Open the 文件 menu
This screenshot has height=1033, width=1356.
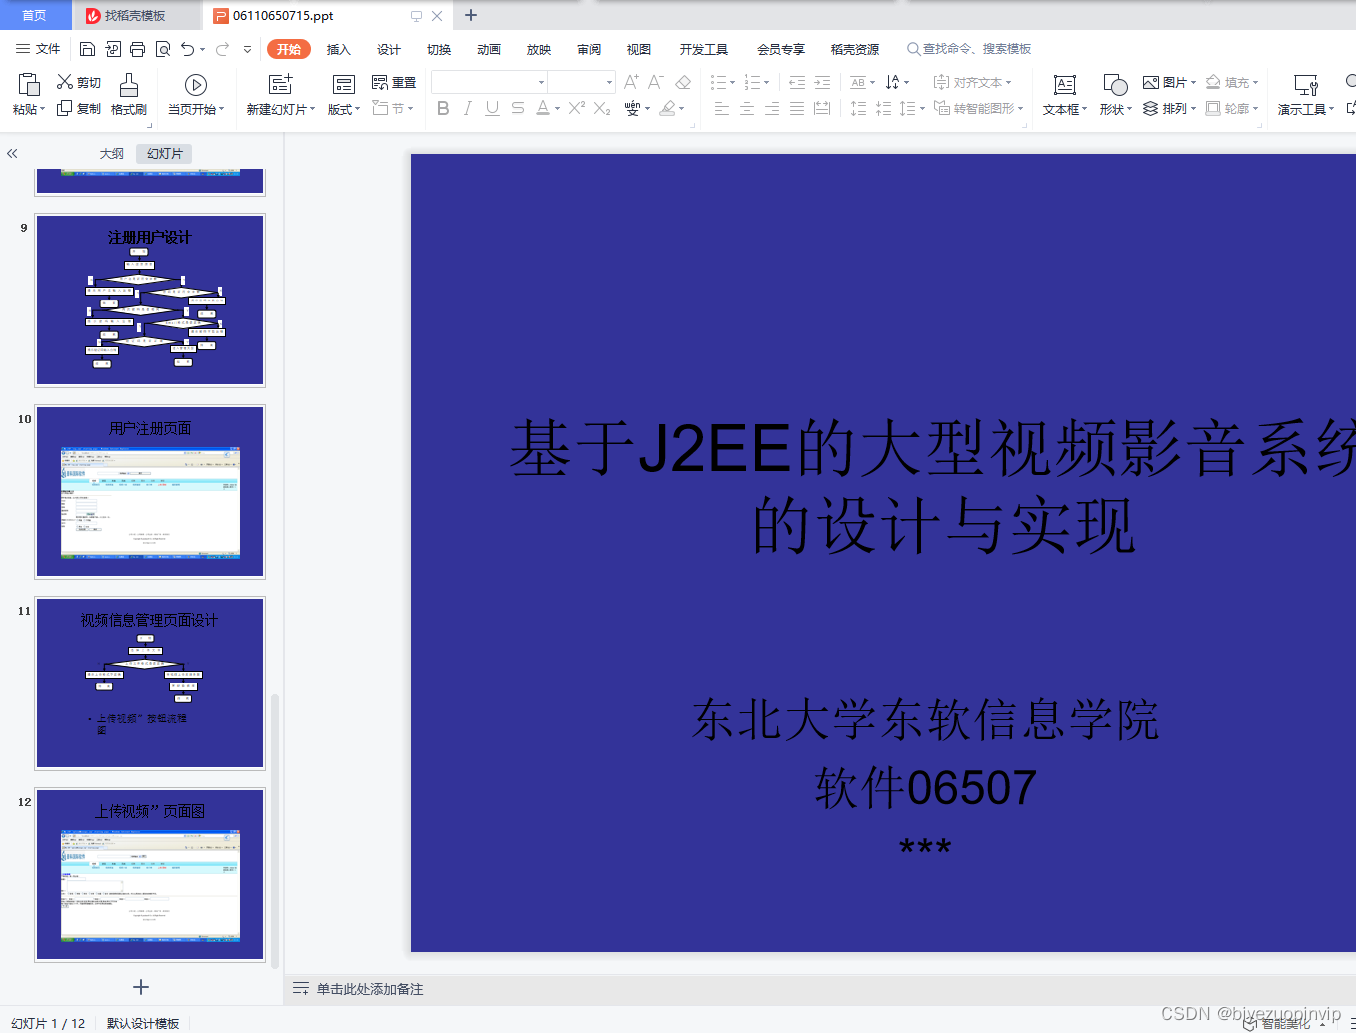tap(38, 49)
